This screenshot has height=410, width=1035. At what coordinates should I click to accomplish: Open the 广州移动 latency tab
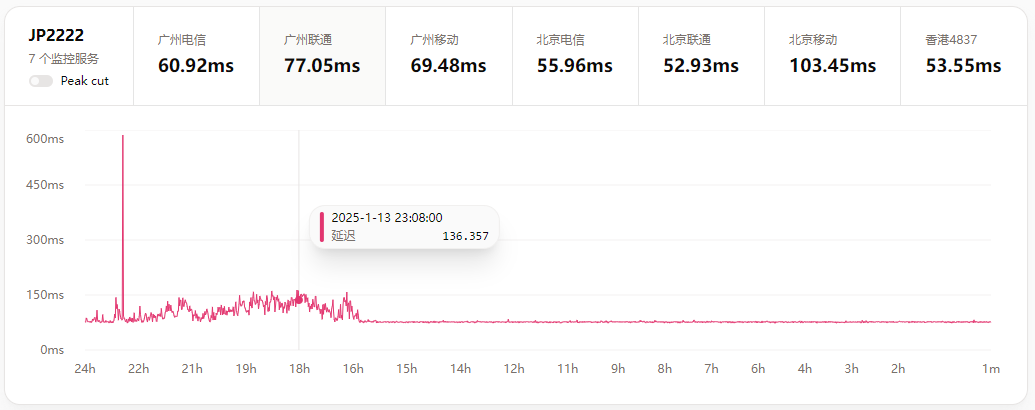448,54
